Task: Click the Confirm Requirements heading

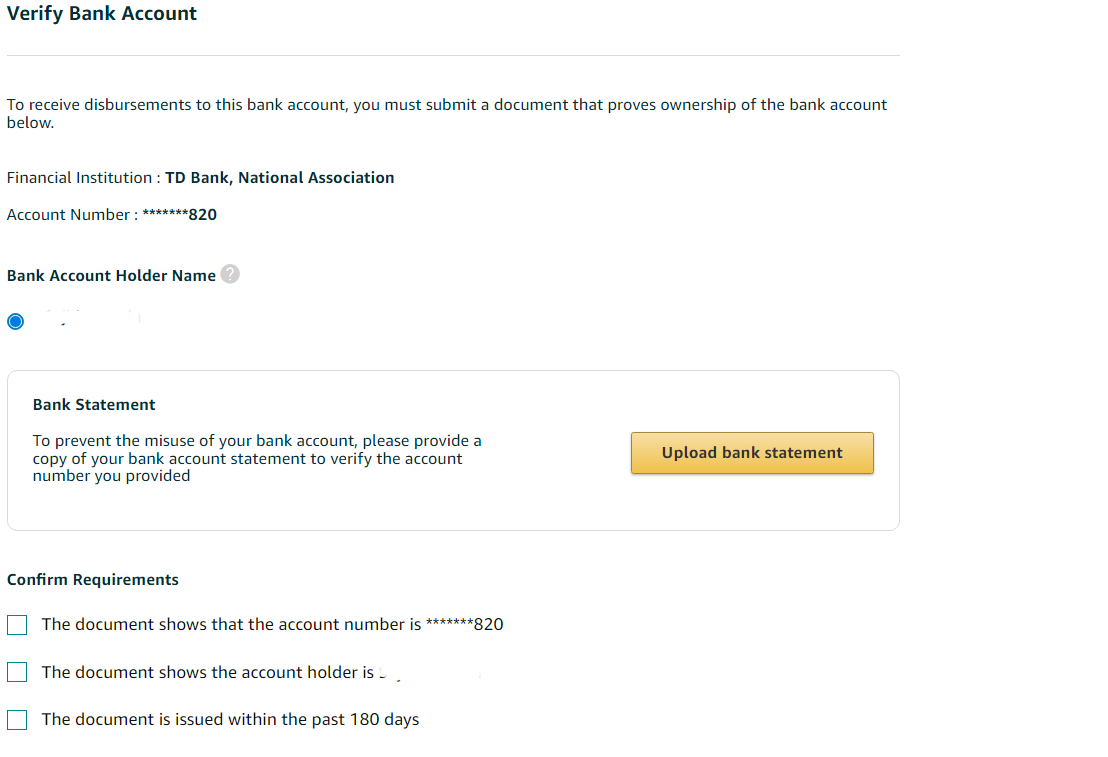Action: [93, 580]
